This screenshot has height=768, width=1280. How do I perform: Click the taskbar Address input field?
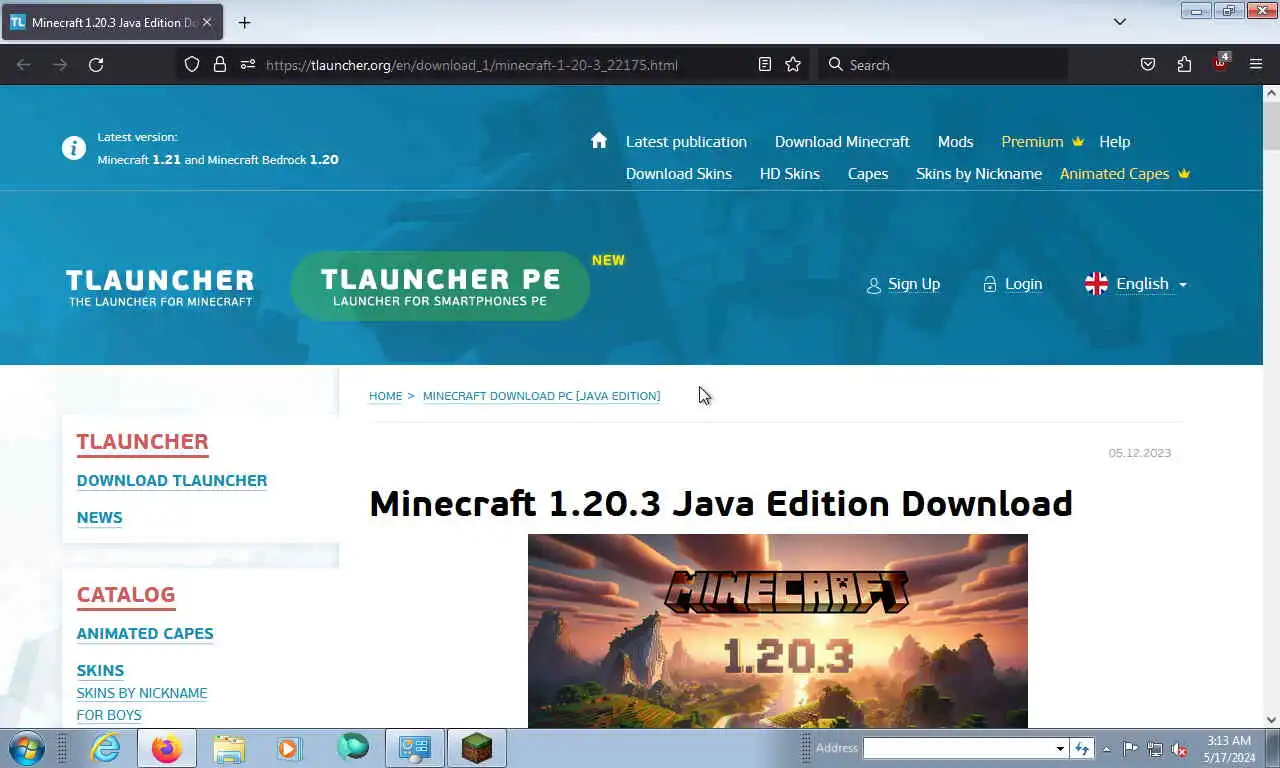pos(958,748)
